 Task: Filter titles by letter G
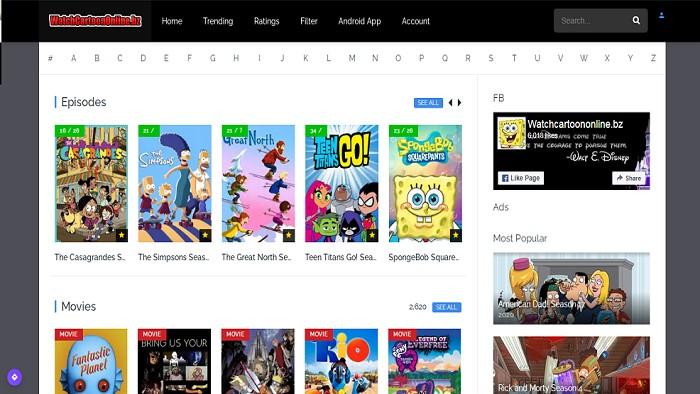coord(213,58)
